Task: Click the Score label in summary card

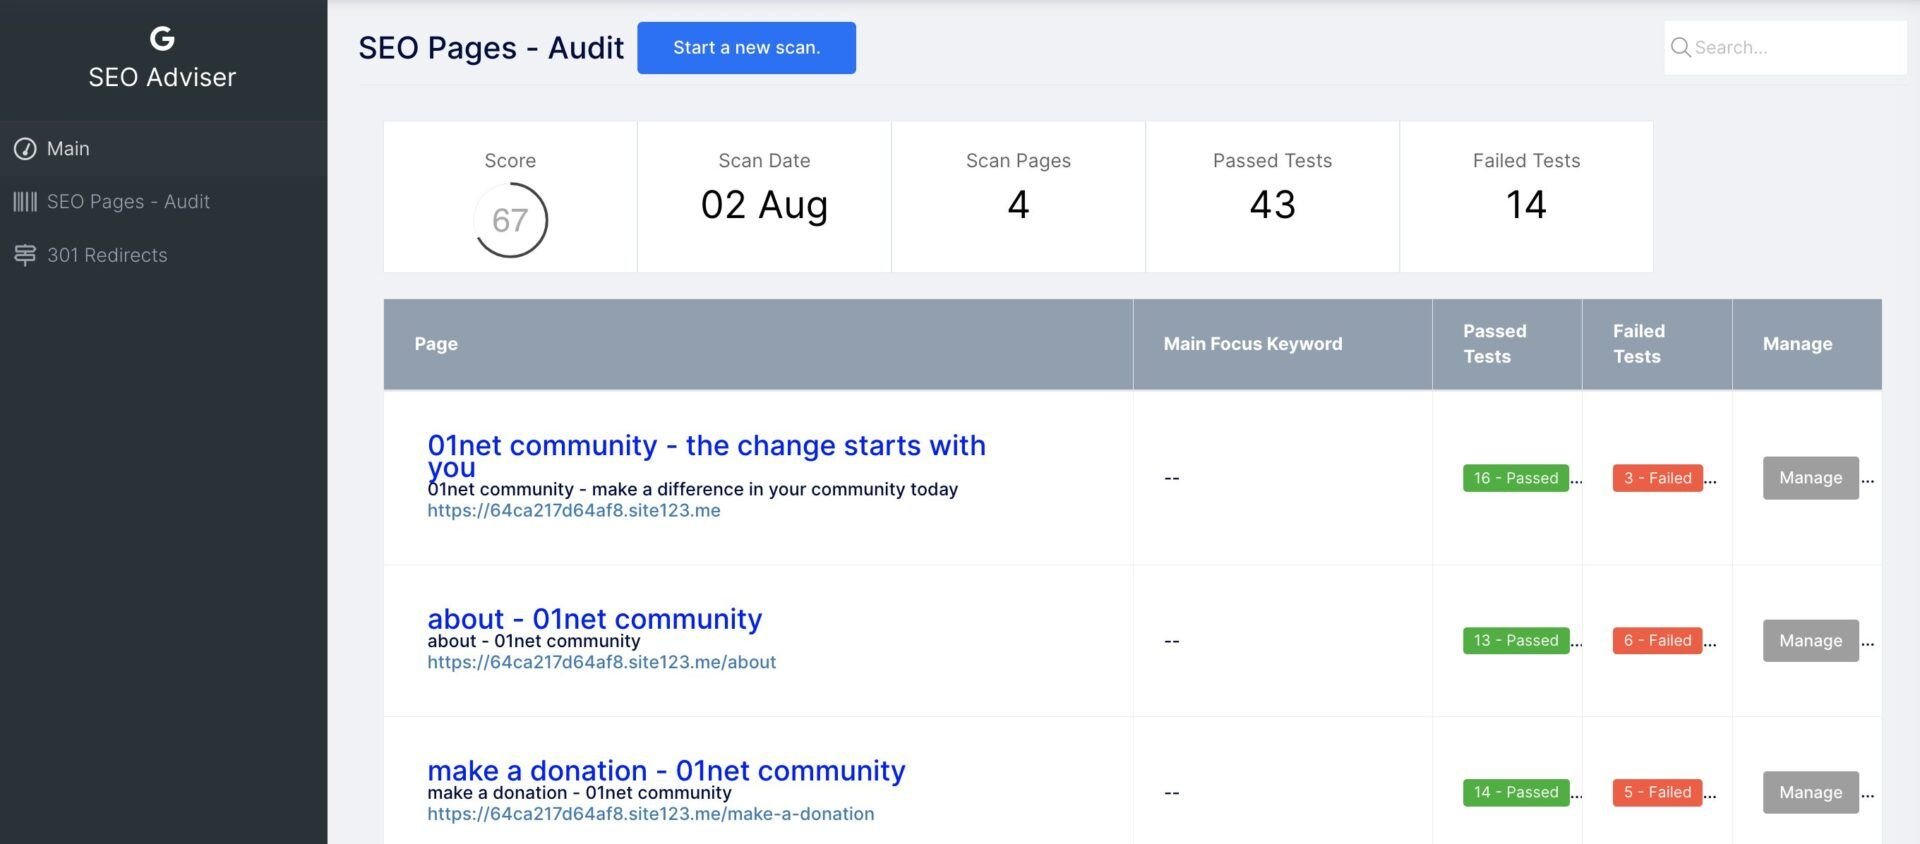Action: [x=510, y=161]
